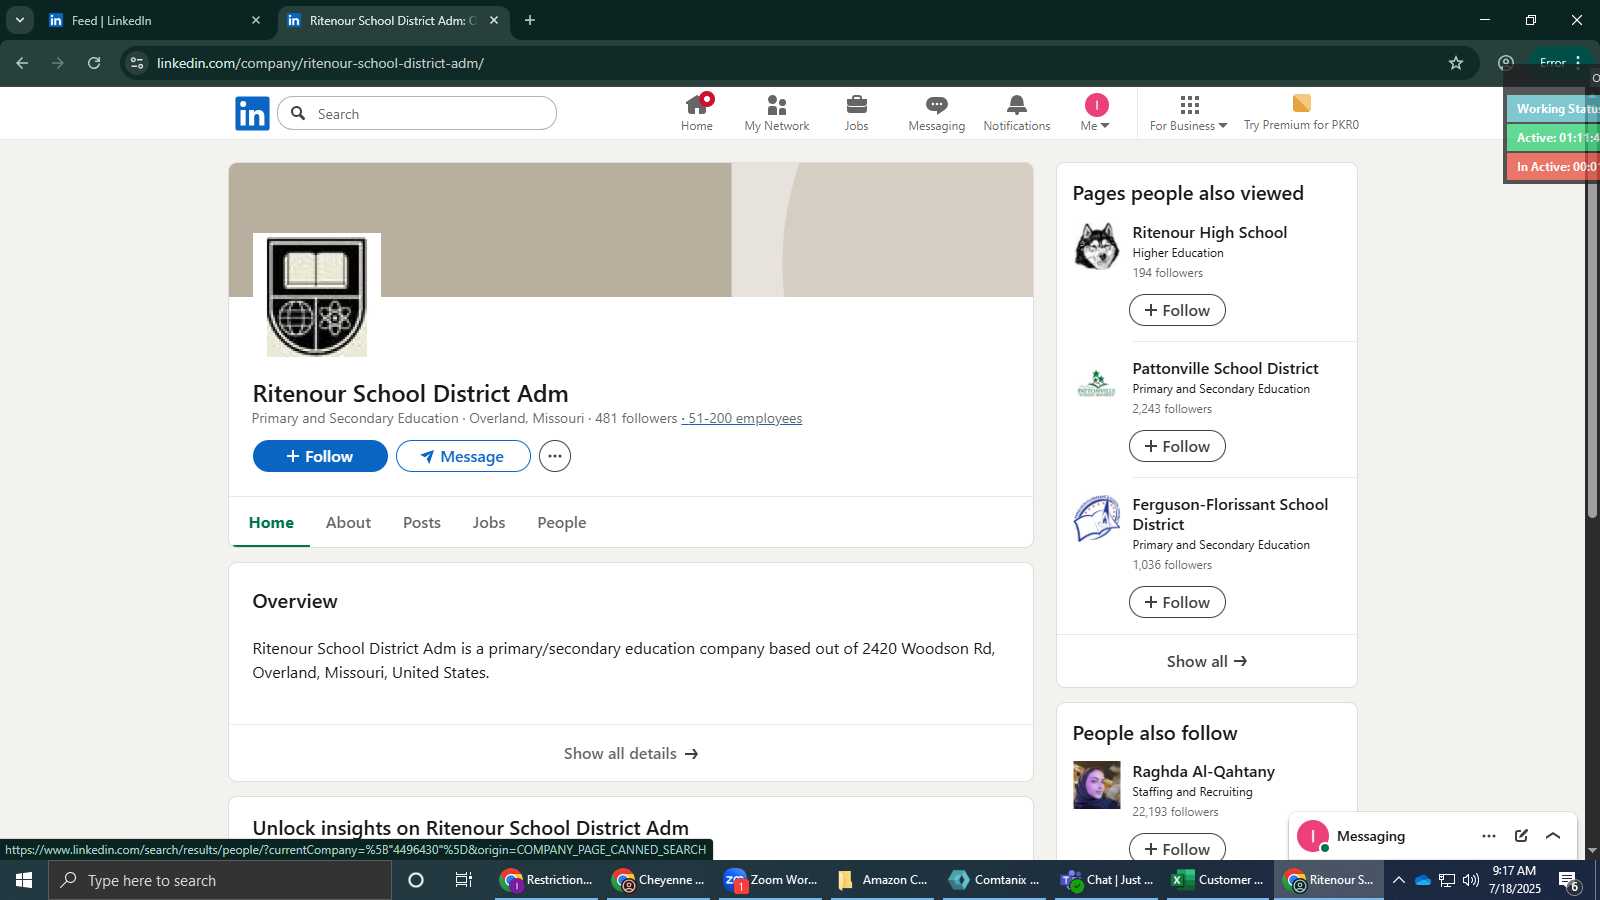The width and height of the screenshot is (1600, 900).
Task: Open Zoom Workplace taskbar app
Action: [x=772, y=880]
